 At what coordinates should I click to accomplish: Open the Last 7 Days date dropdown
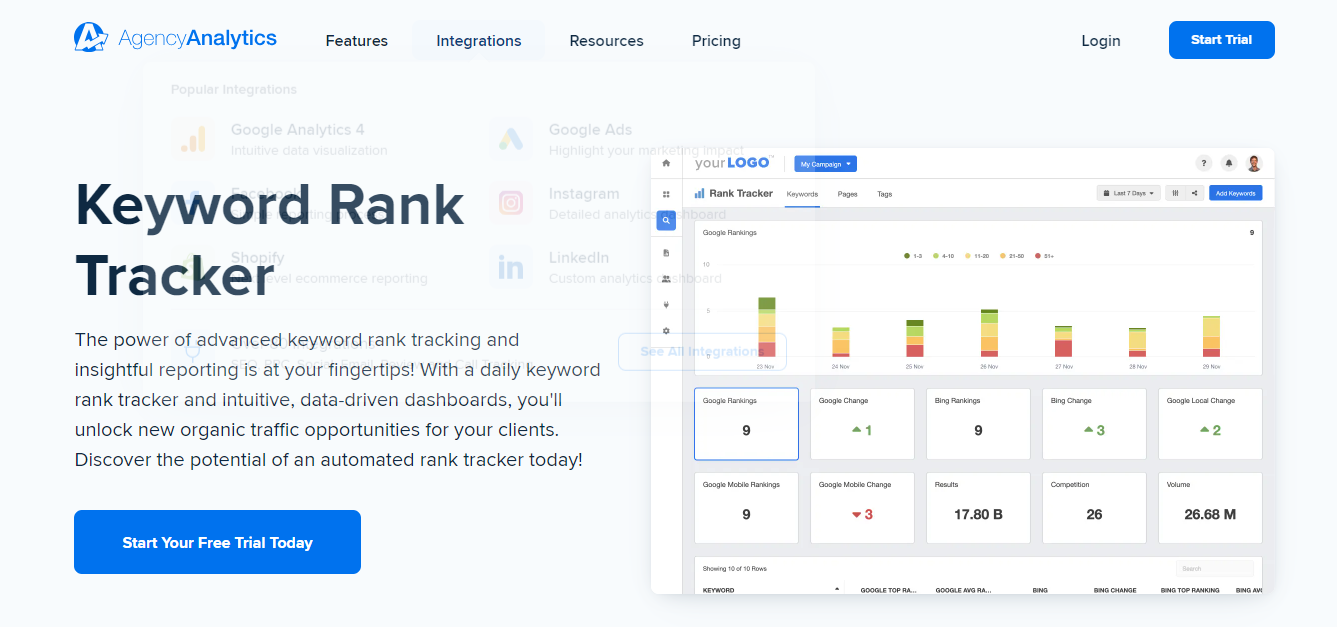click(x=1129, y=193)
